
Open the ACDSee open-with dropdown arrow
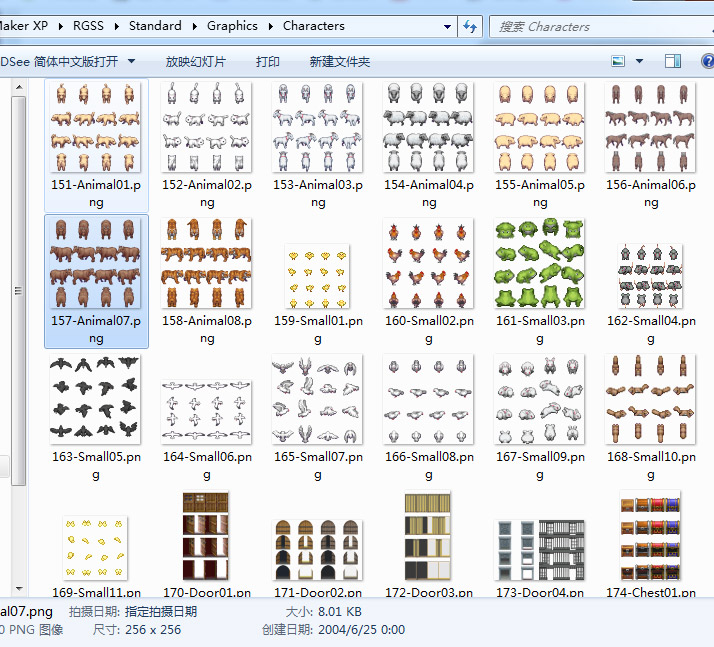click(131, 61)
